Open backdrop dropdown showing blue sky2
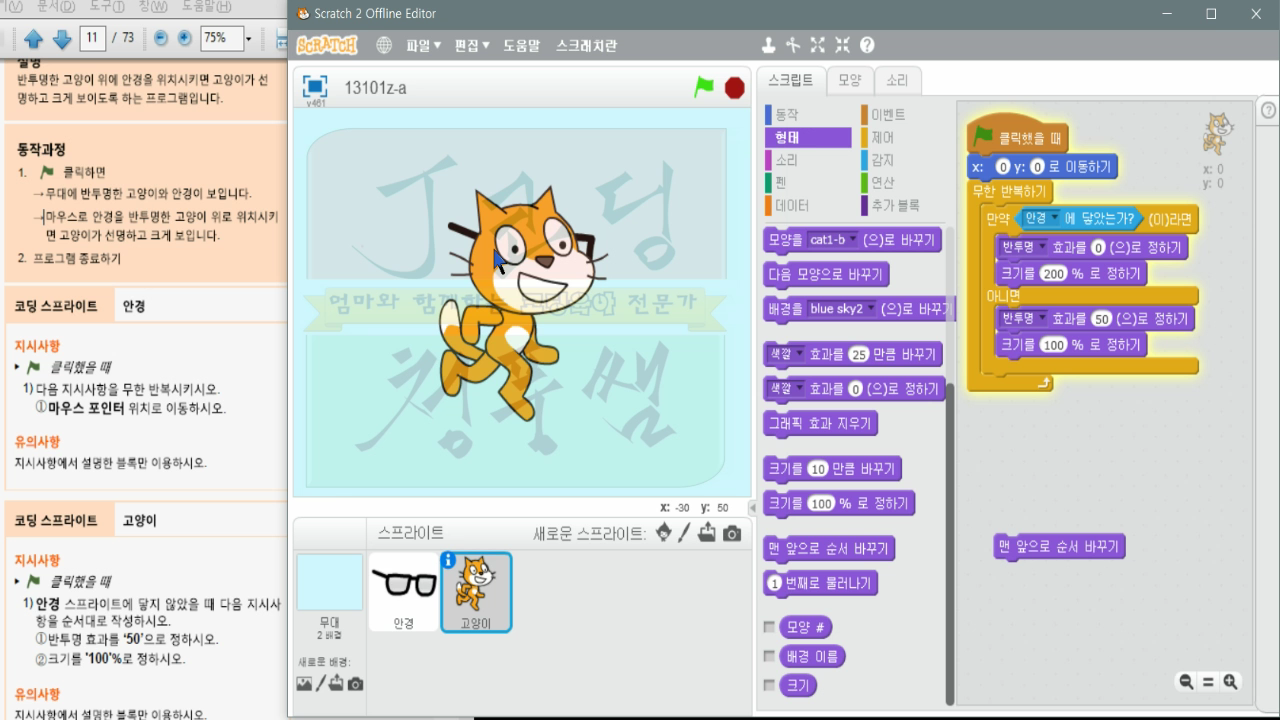 (x=841, y=309)
